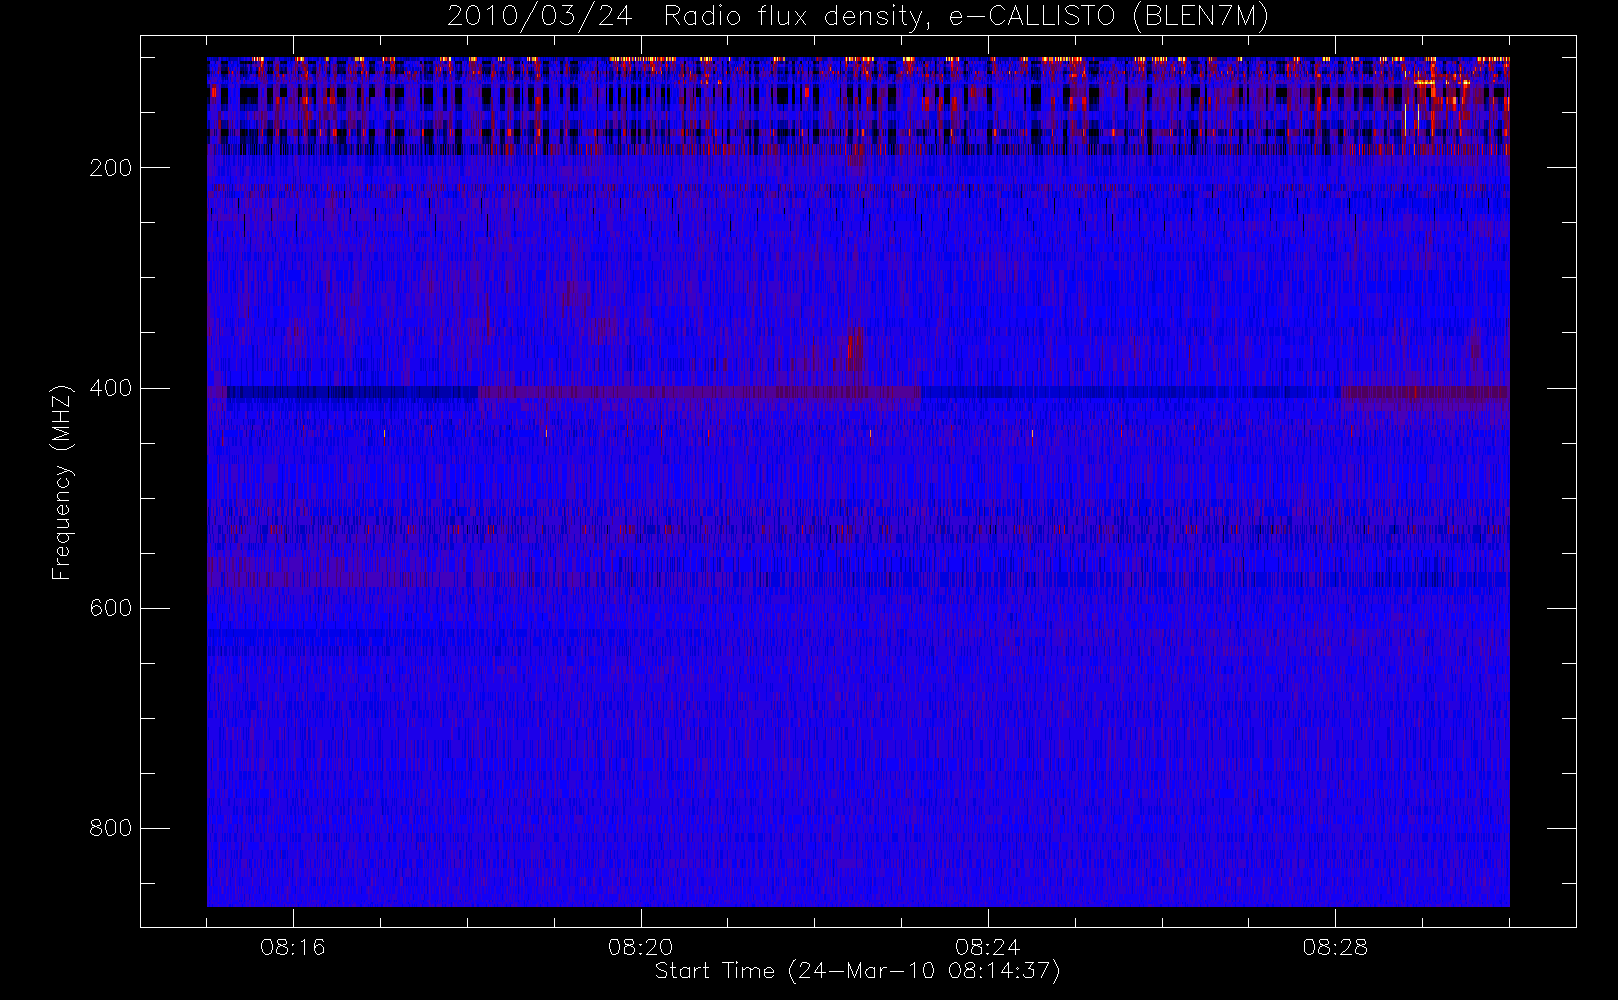Click the 'Frequency (MHz)' axis label
Screen dimensions: 1618x1000
(x=62, y=482)
